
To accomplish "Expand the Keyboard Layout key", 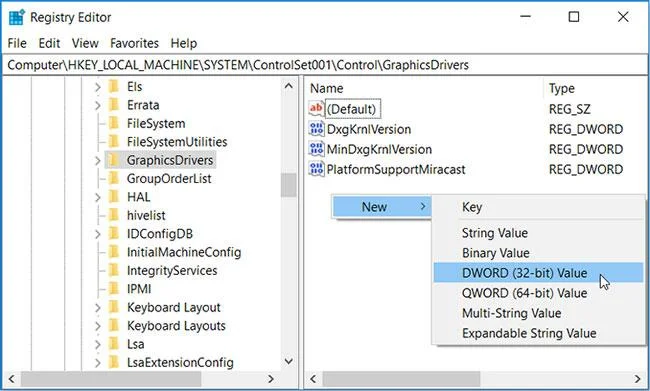I will click(x=97, y=308).
